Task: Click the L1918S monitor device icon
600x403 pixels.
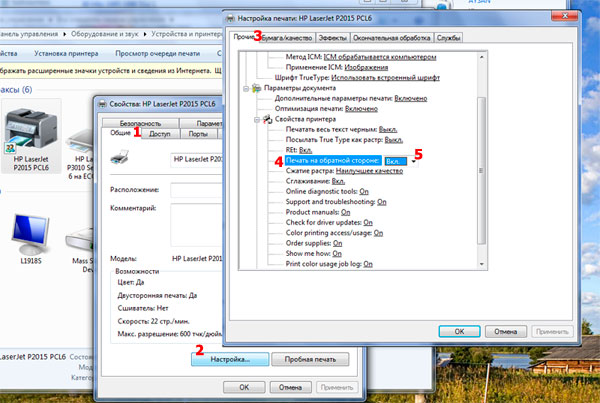Action: [31, 234]
